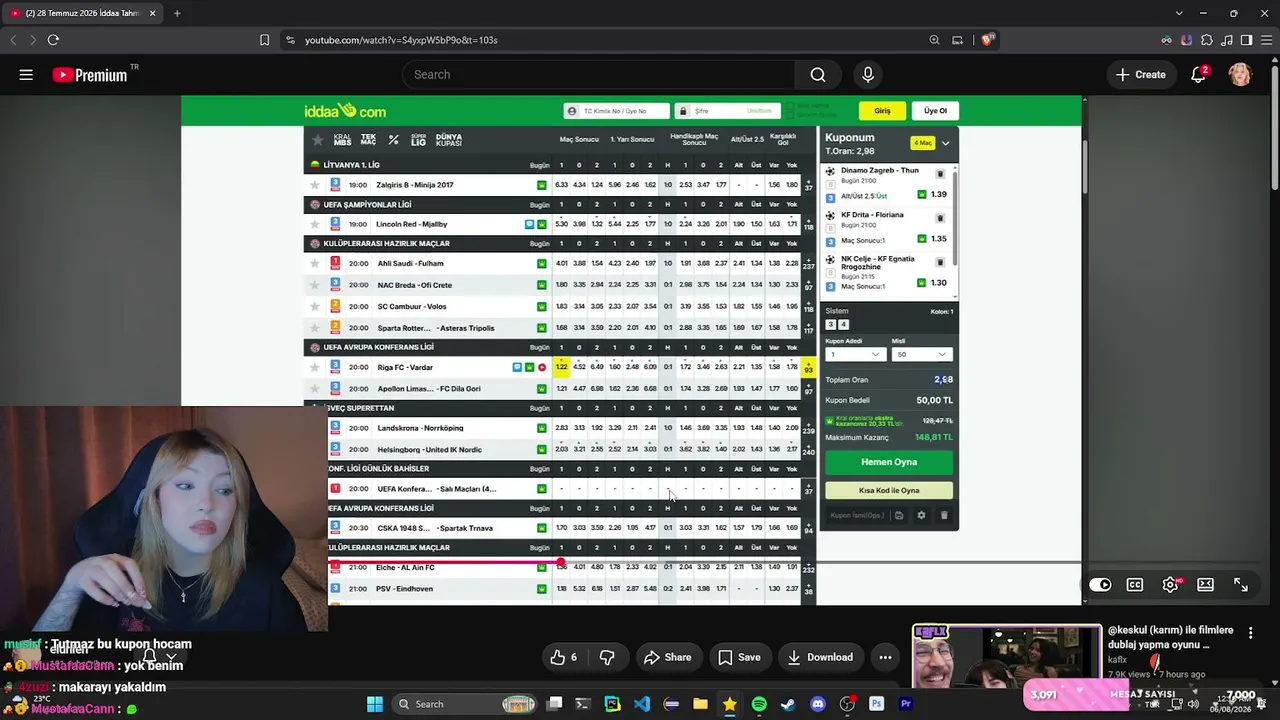Open Discord from the taskbar
Screen dimensions: 1280x720
(x=818, y=704)
